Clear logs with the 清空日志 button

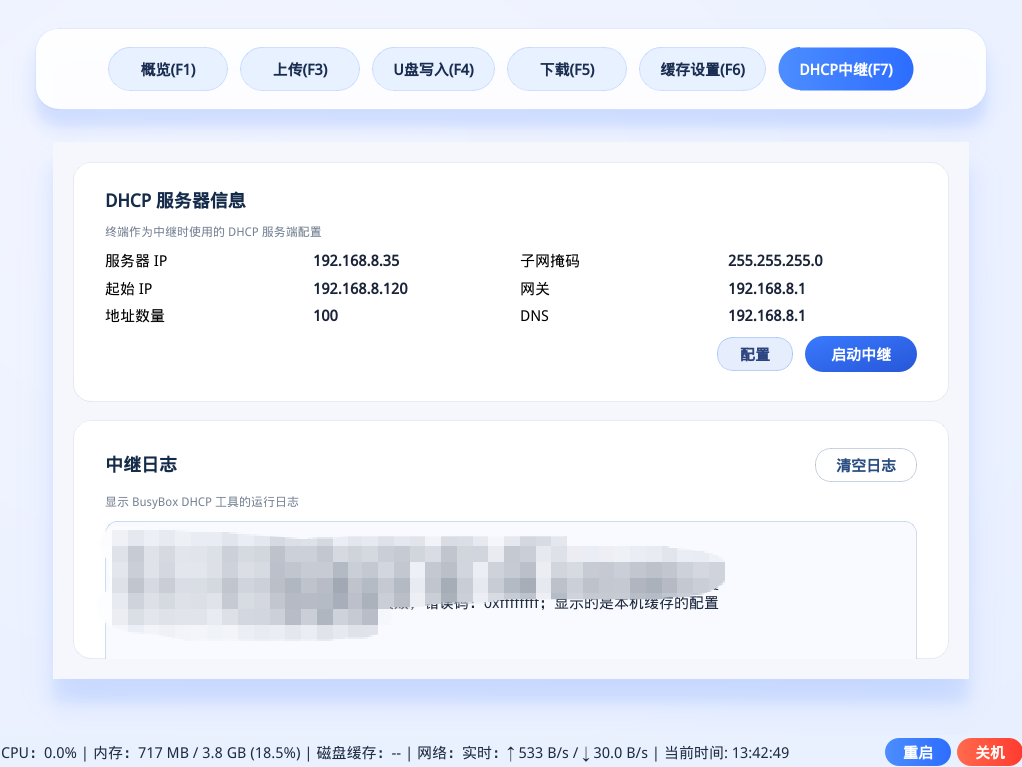[865, 465]
